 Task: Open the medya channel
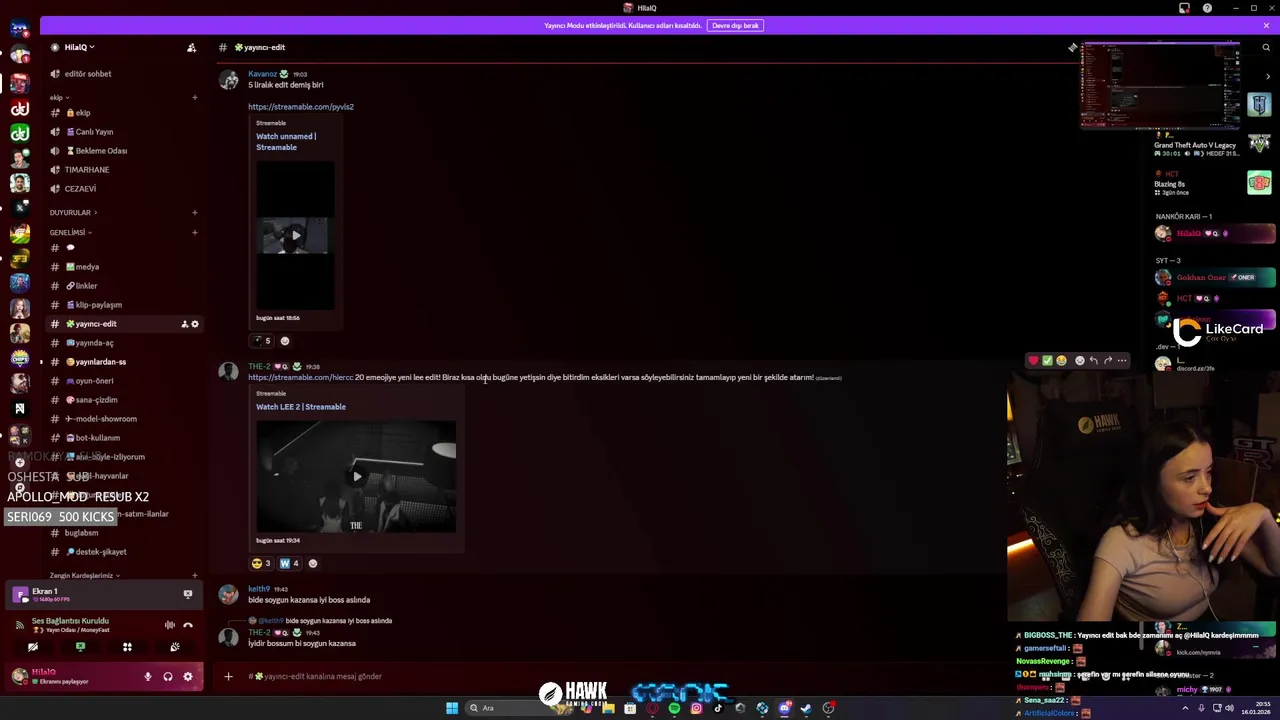pos(87,267)
